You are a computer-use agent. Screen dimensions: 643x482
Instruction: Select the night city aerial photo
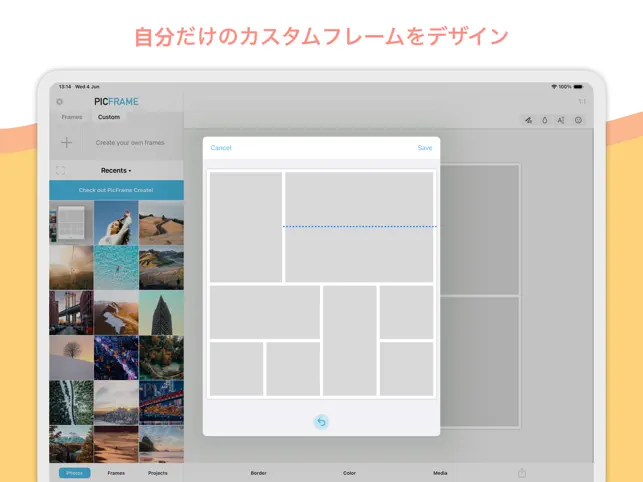116,358
